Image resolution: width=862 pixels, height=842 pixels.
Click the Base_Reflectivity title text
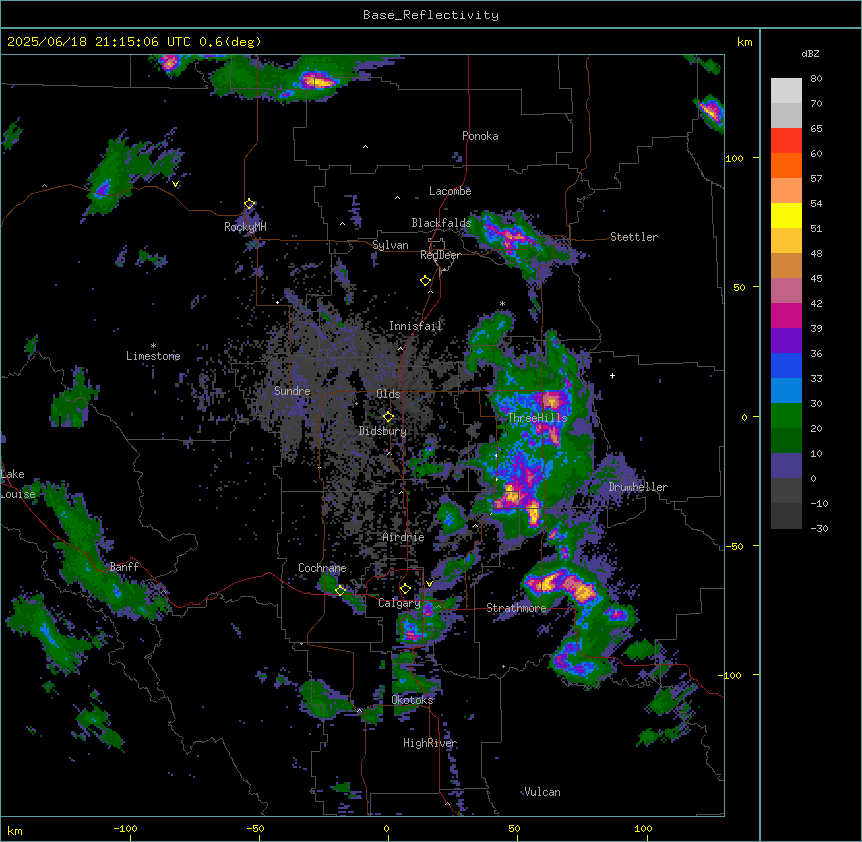(x=431, y=15)
